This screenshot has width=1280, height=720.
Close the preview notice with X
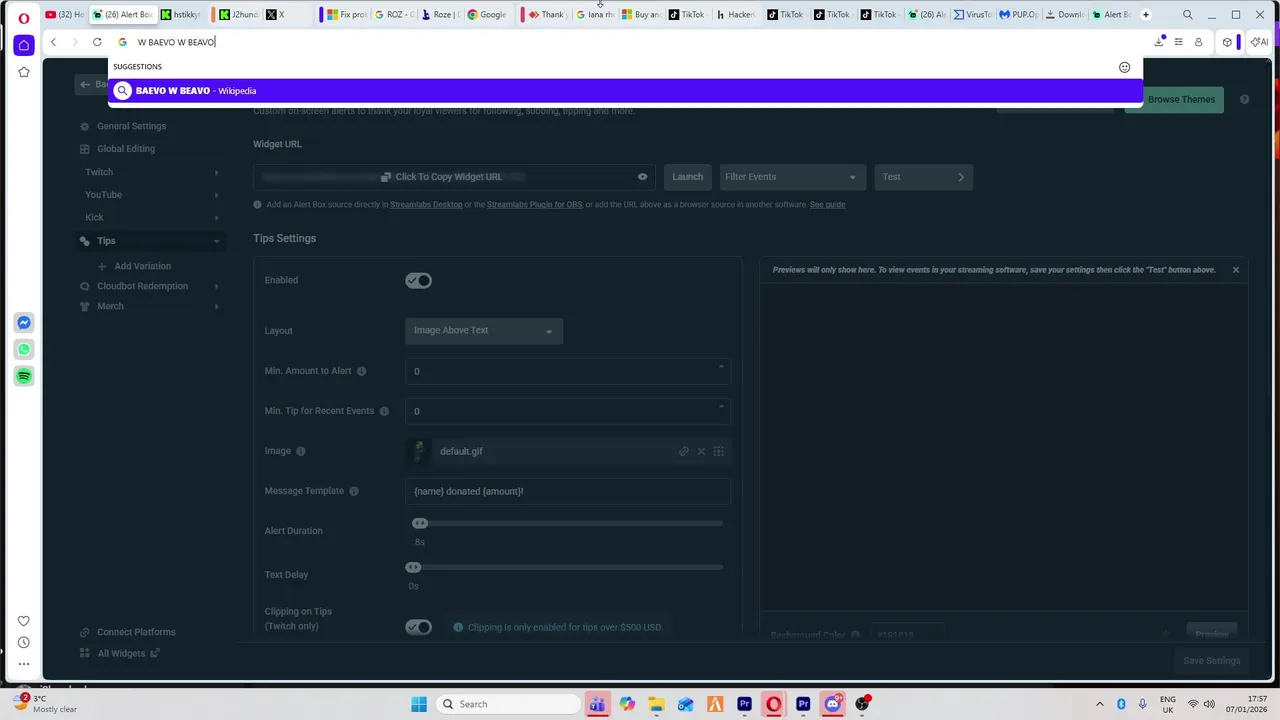point(1235,270)
